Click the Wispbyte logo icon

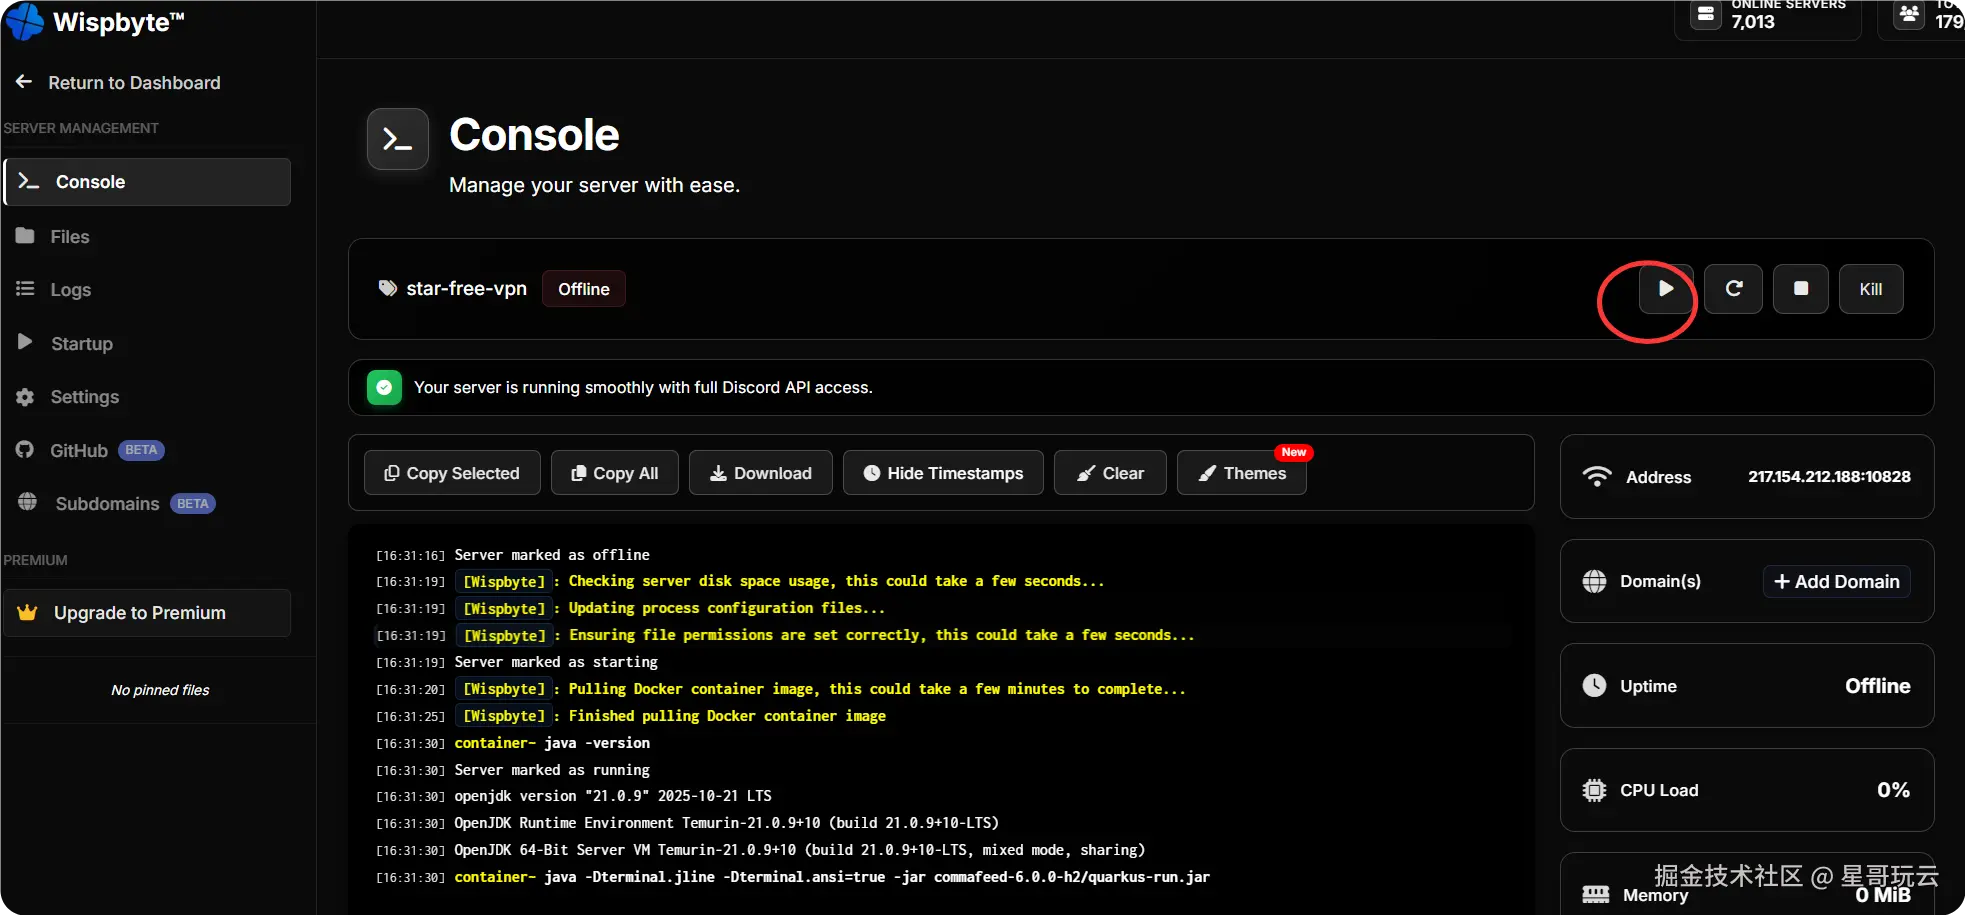[x=25, y=21]
